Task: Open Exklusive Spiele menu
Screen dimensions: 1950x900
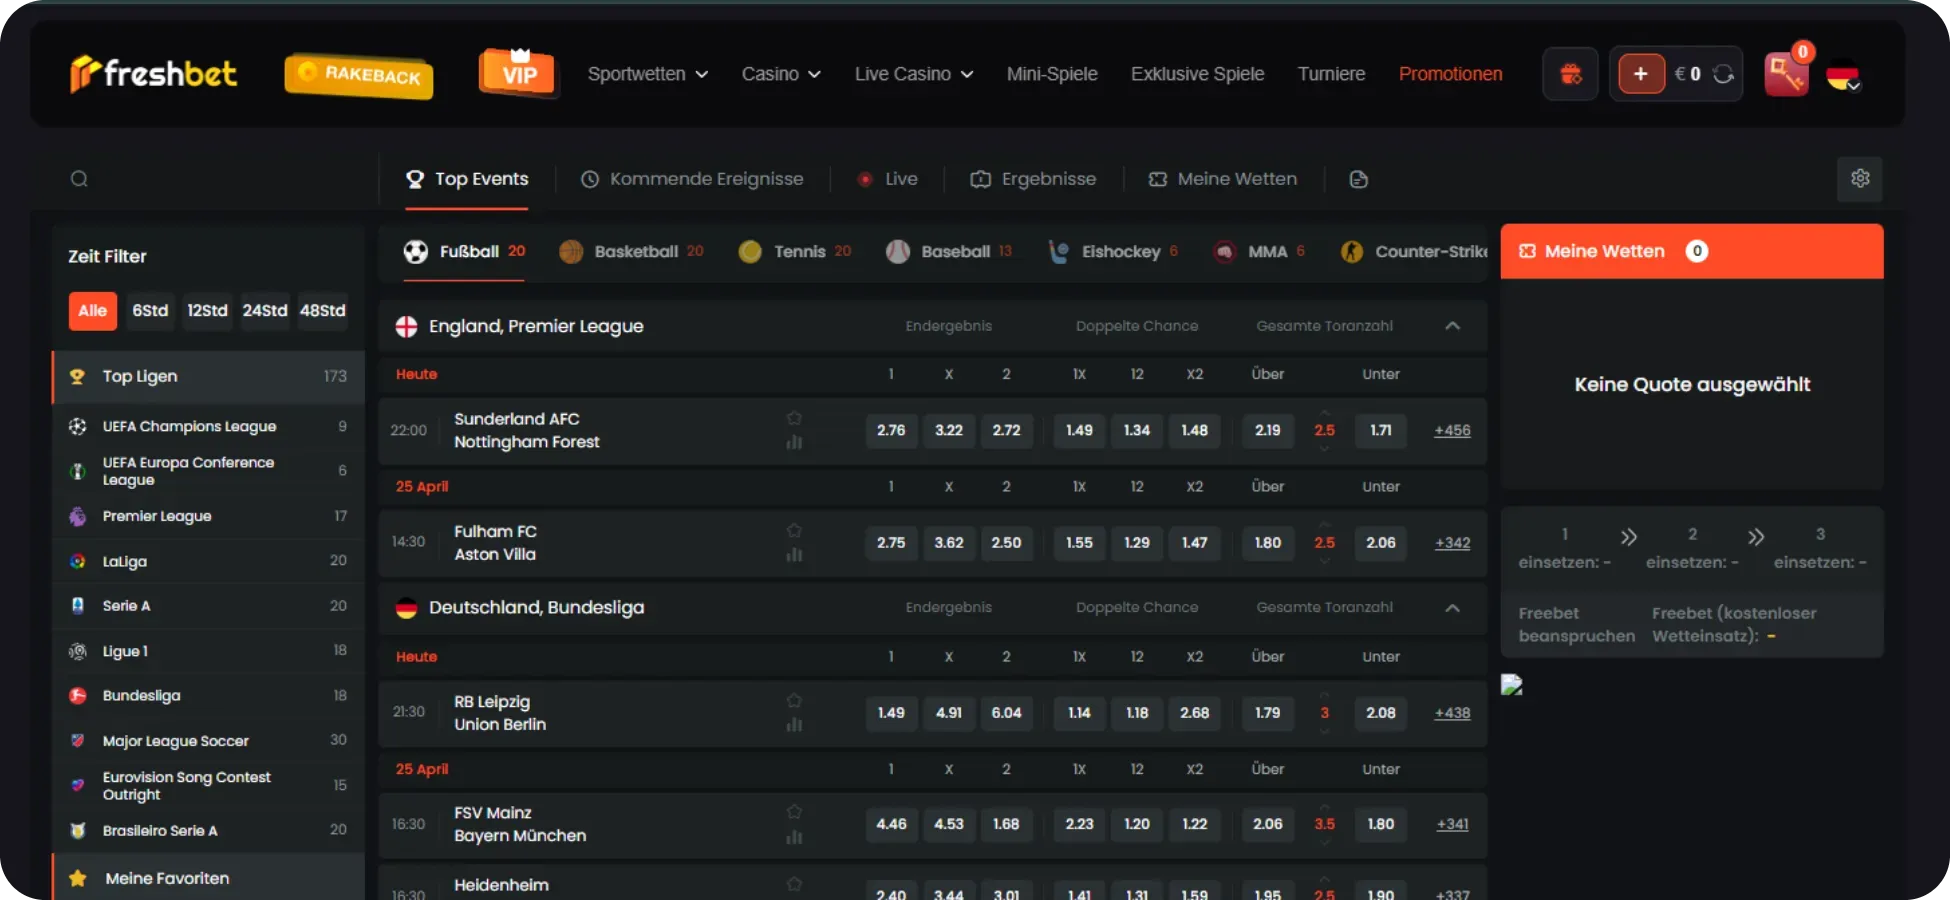Action: tap(1197, 74)
